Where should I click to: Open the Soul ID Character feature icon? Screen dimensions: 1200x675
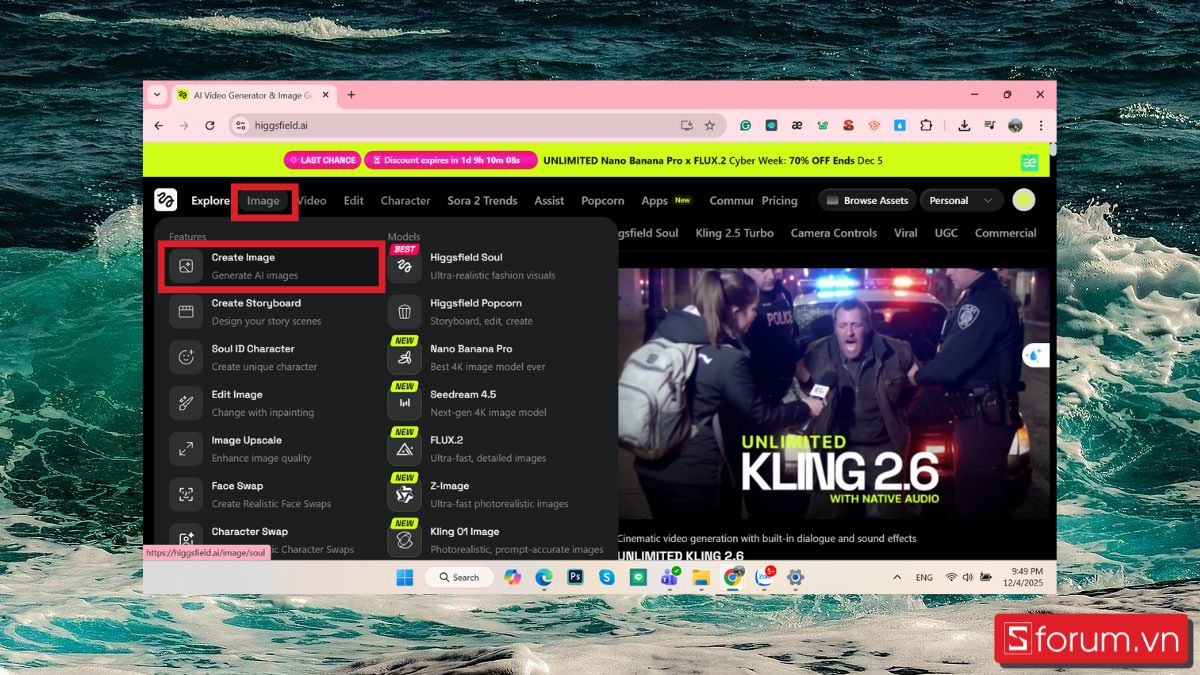(186, 357)
